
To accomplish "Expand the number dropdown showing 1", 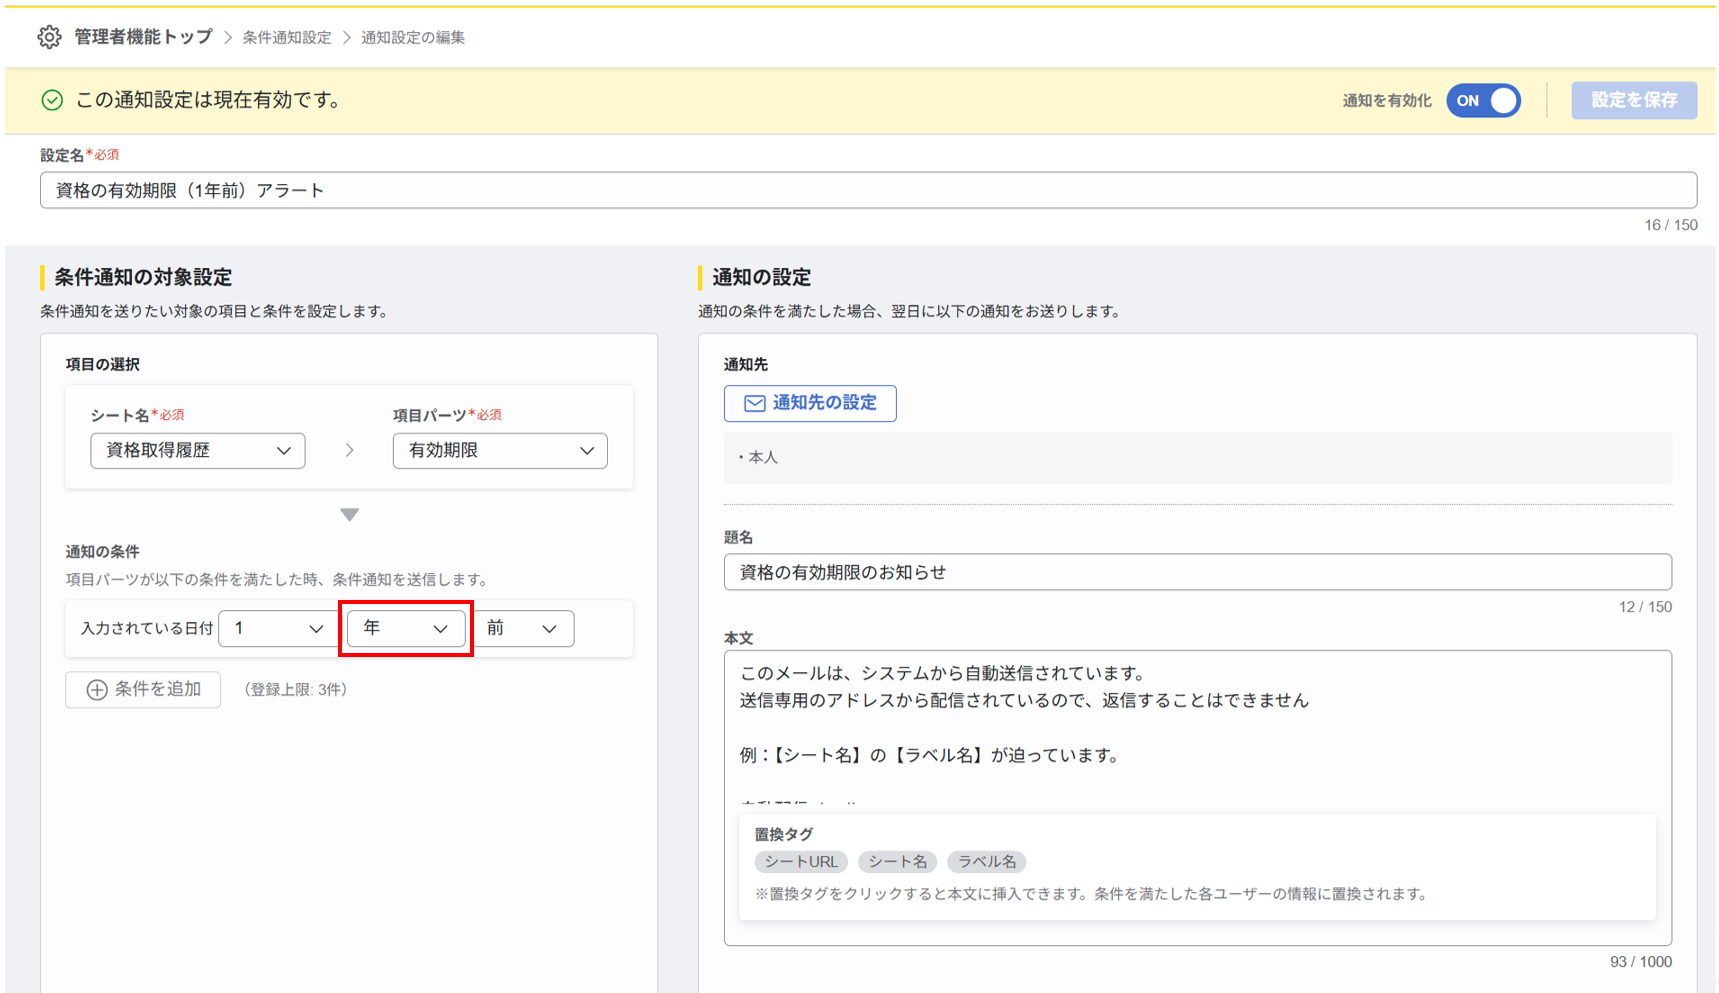I will 278,629.
